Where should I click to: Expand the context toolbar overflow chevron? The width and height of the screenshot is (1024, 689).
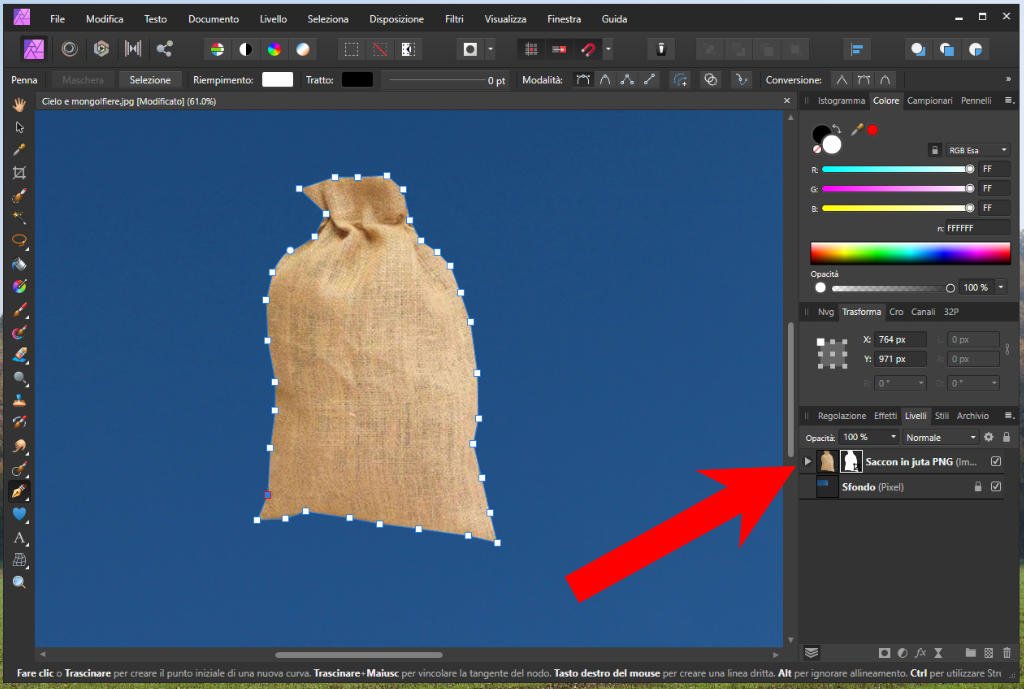[x=1008, y=80]
